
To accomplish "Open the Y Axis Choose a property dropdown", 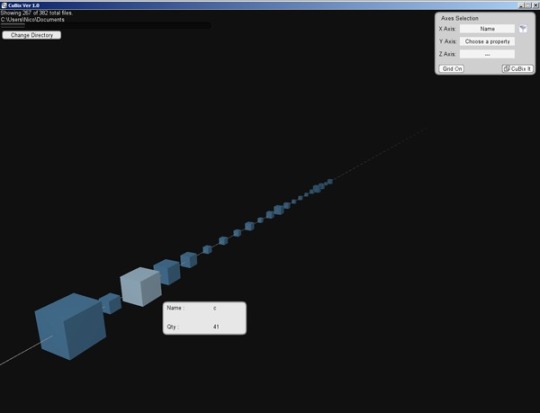I will pos(487,41).
